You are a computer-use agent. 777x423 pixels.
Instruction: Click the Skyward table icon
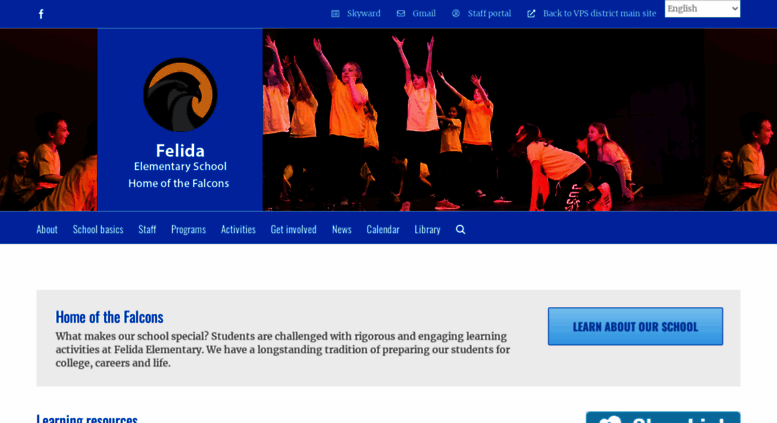tap(335, 13)
